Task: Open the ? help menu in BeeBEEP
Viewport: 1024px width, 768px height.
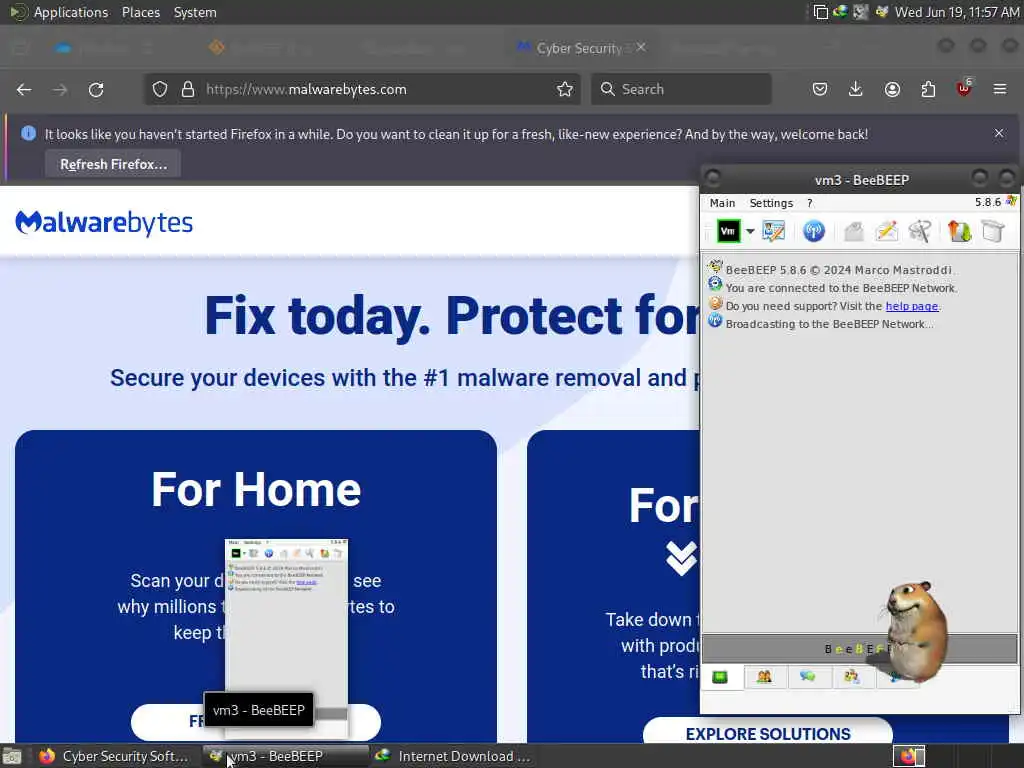Action: point(810,203)
